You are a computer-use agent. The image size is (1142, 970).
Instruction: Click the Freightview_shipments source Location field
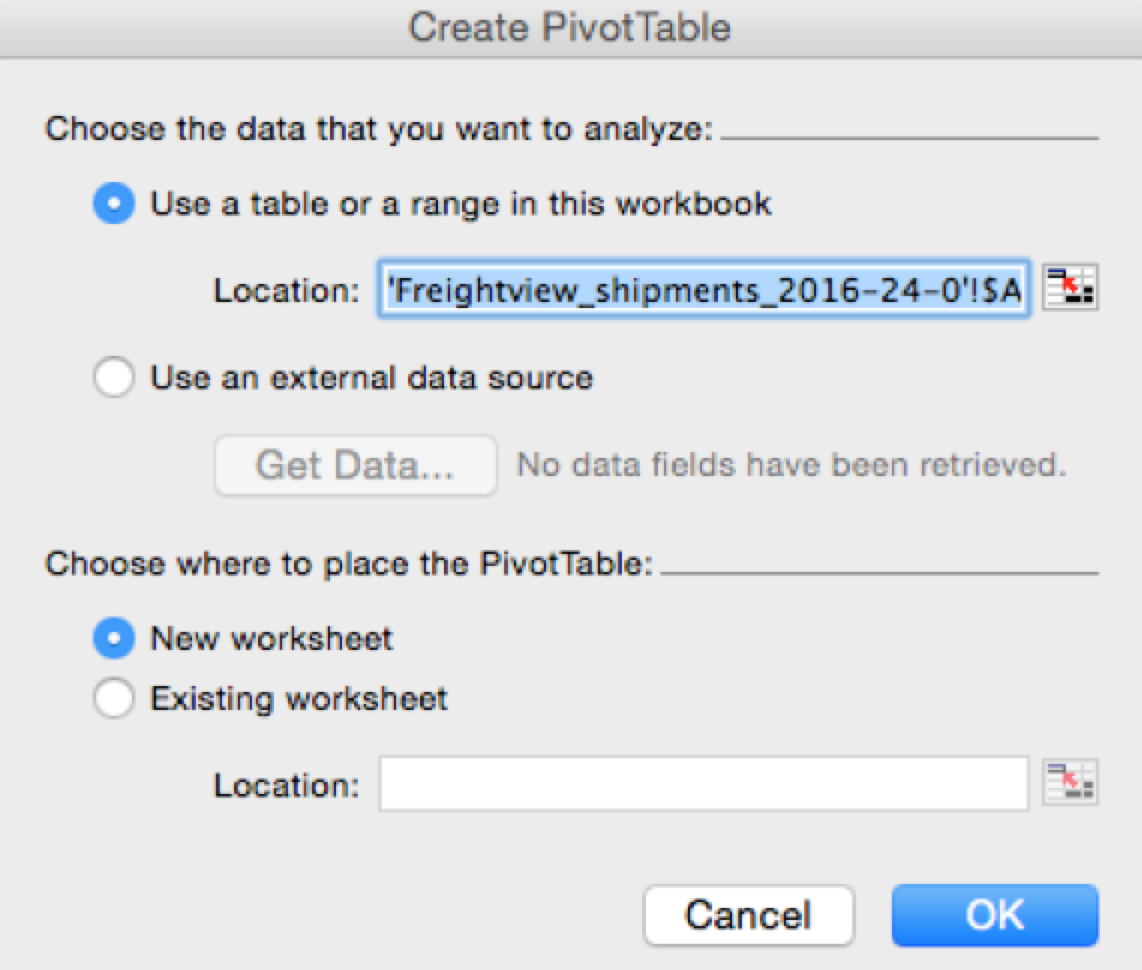704,289
